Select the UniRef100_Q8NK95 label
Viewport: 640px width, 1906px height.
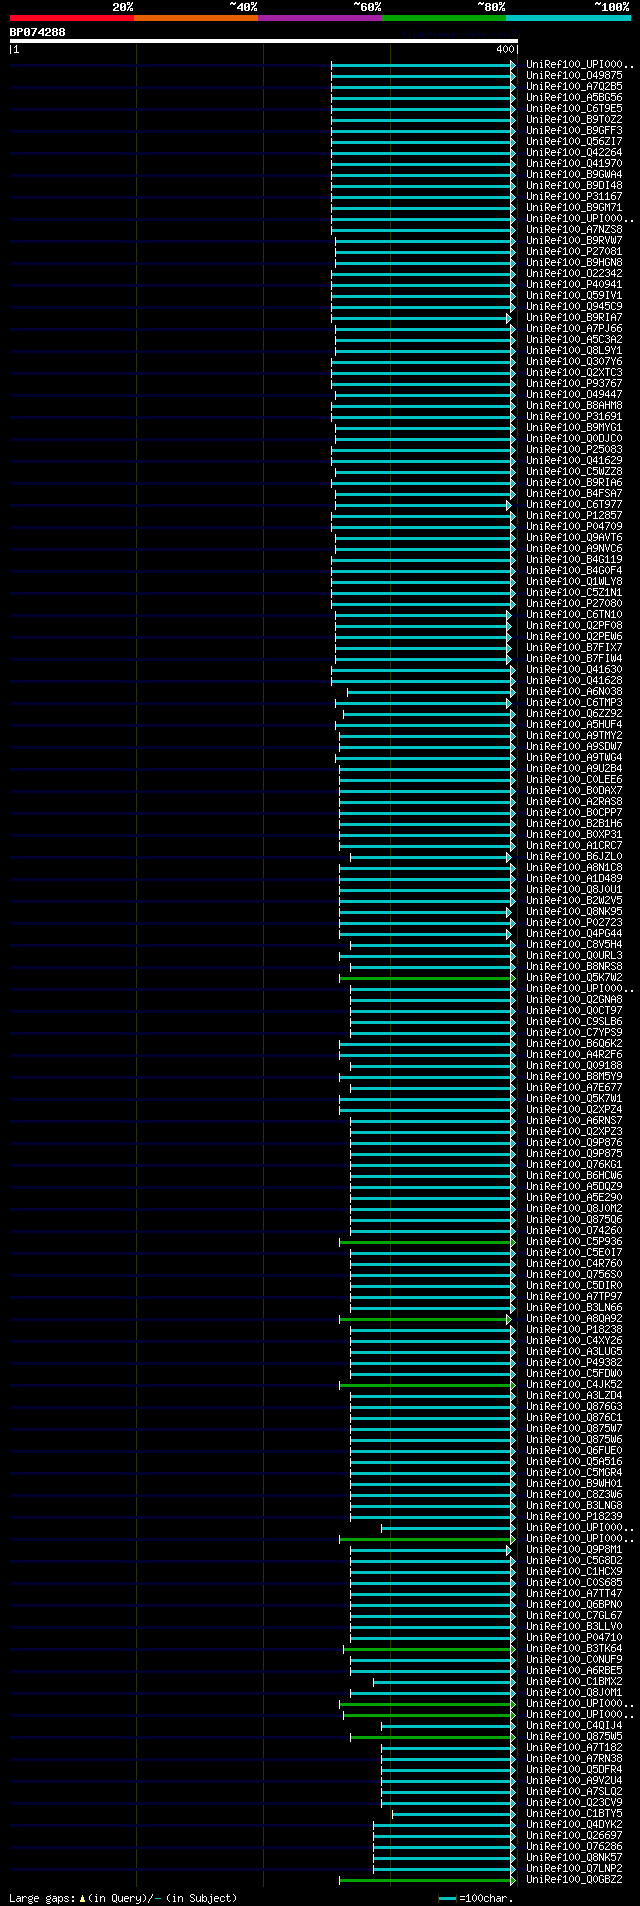click(574, 911)
